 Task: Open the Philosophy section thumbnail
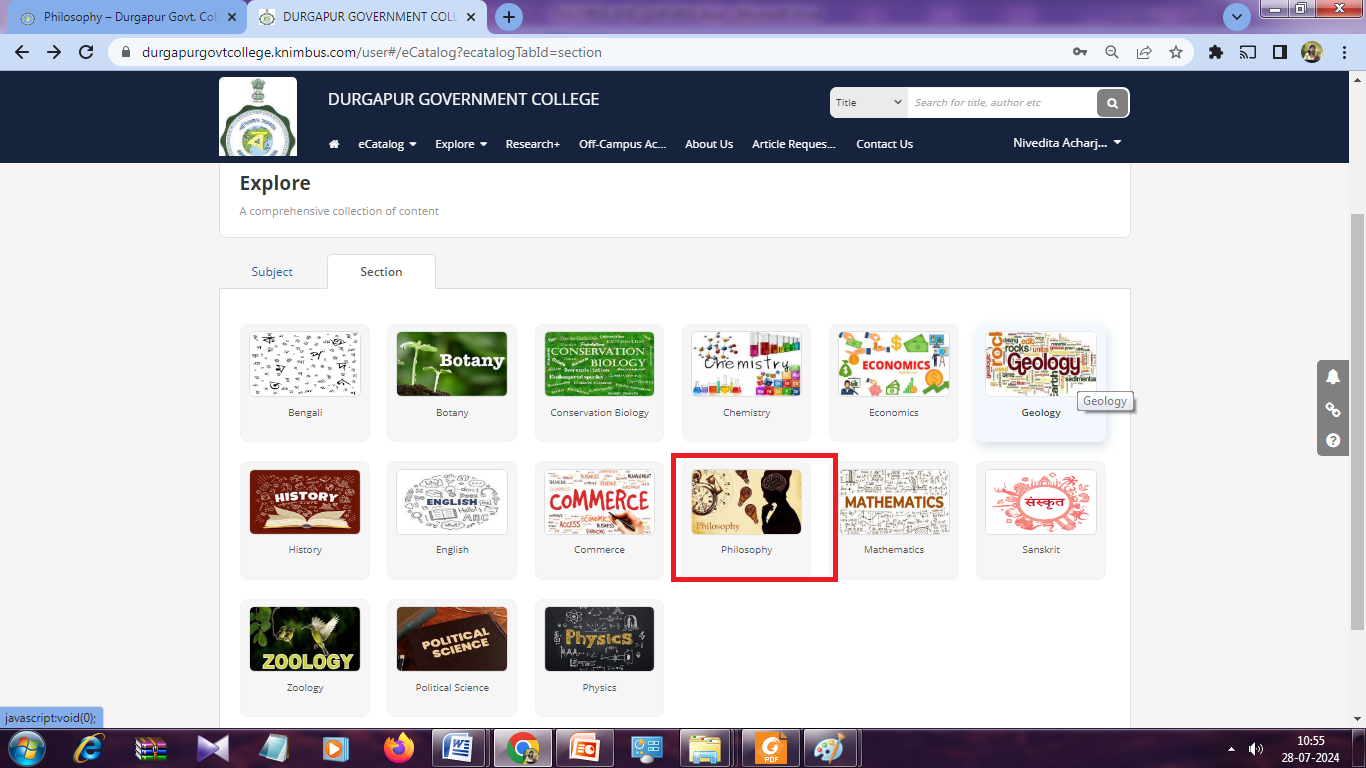(746, 503)
